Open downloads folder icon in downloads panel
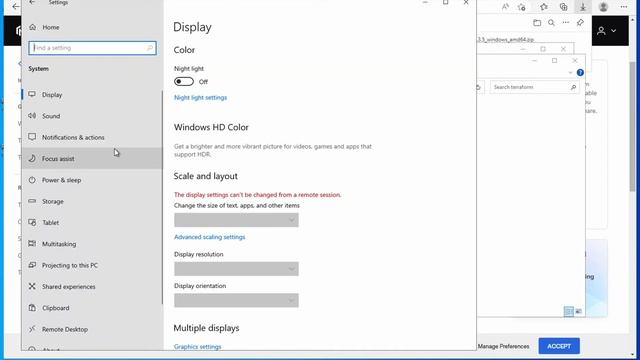 tap(537, 23)
